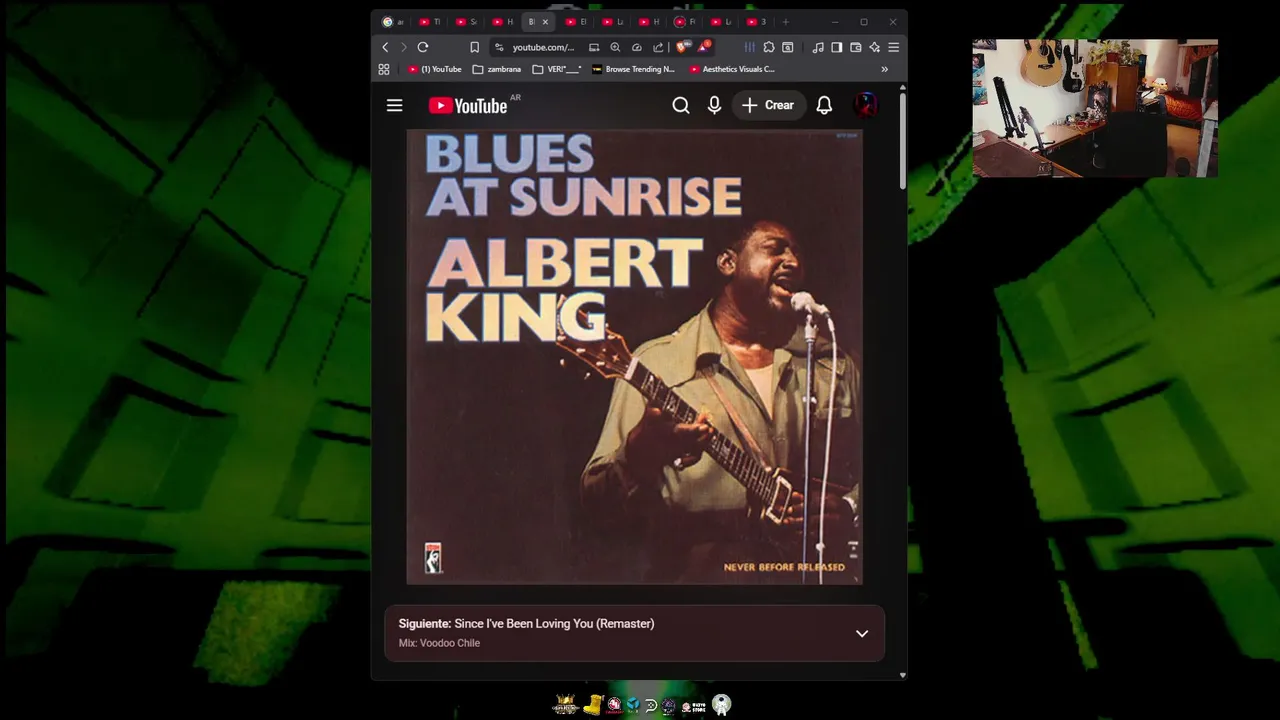Switch to the YouTube tab labeled El
The image size is (1280, 720).
point(576,22)
